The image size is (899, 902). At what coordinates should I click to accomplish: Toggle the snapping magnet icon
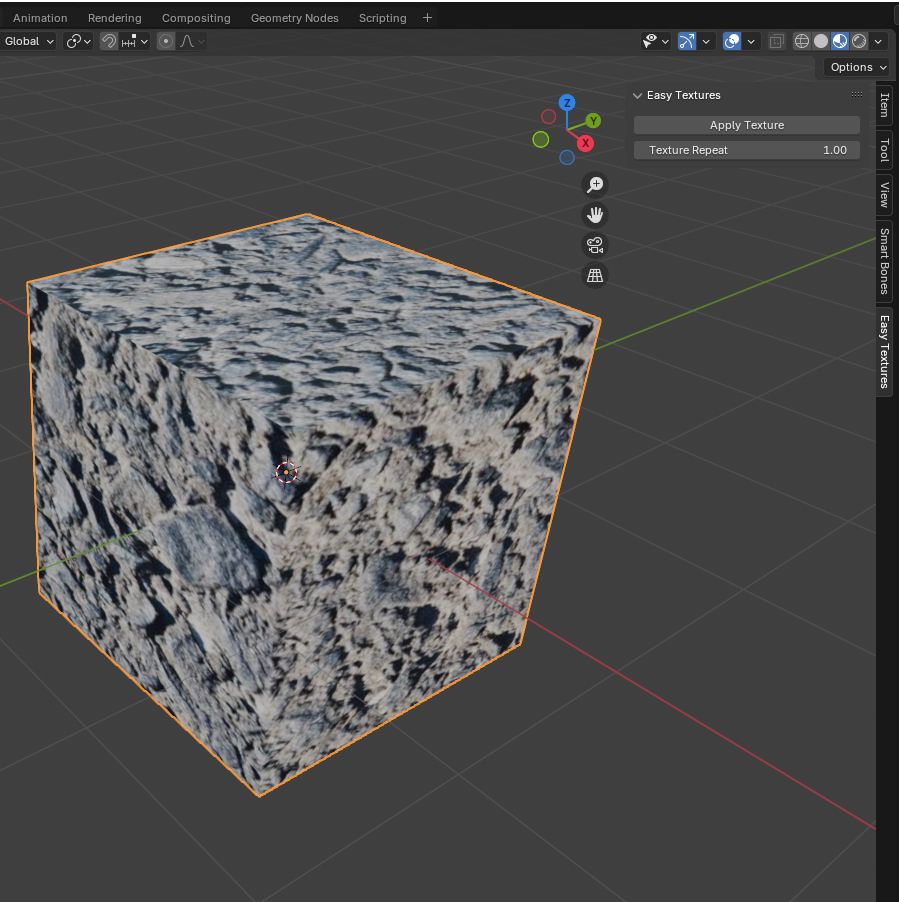(109, 41)
